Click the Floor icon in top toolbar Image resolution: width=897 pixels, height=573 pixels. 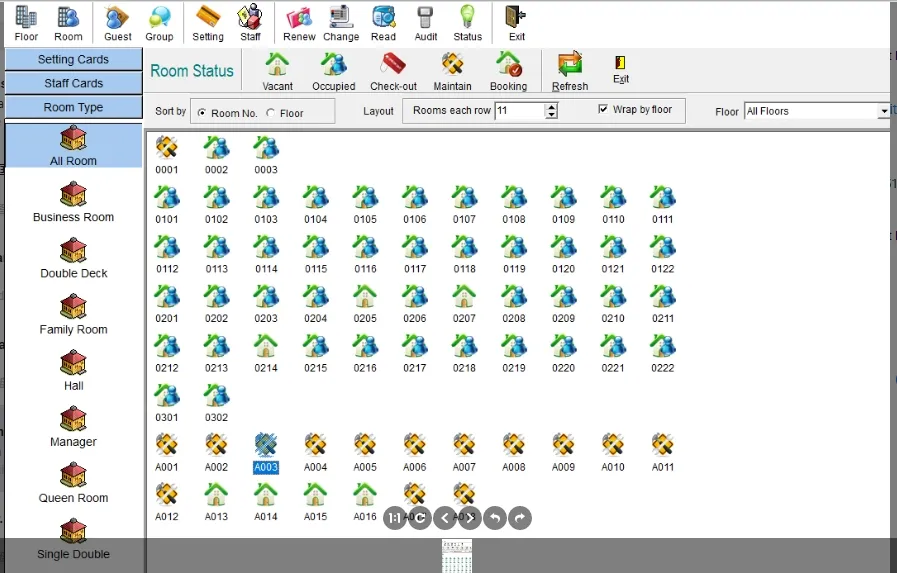(x=26, y=22)
